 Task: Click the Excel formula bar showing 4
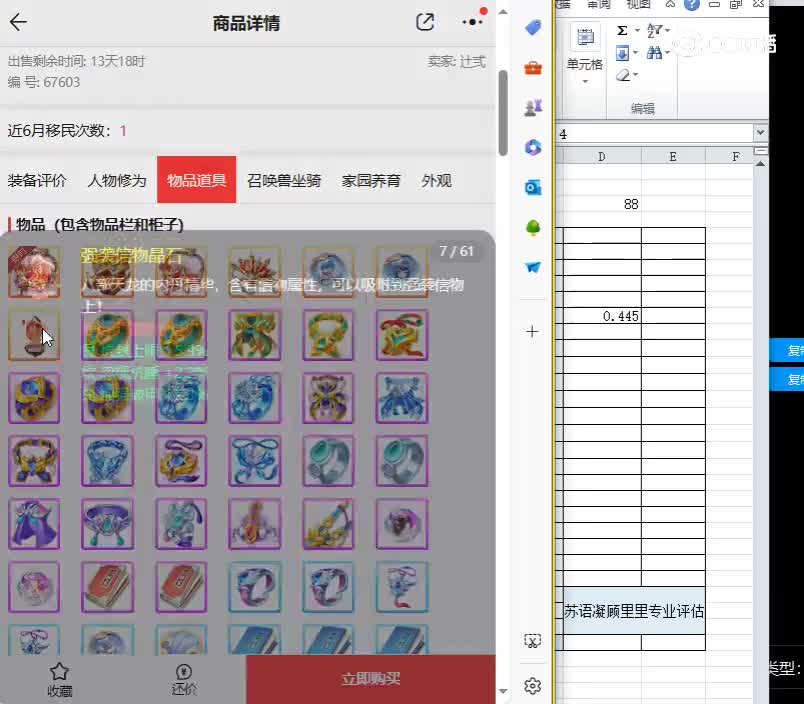[x=655, y=134]
